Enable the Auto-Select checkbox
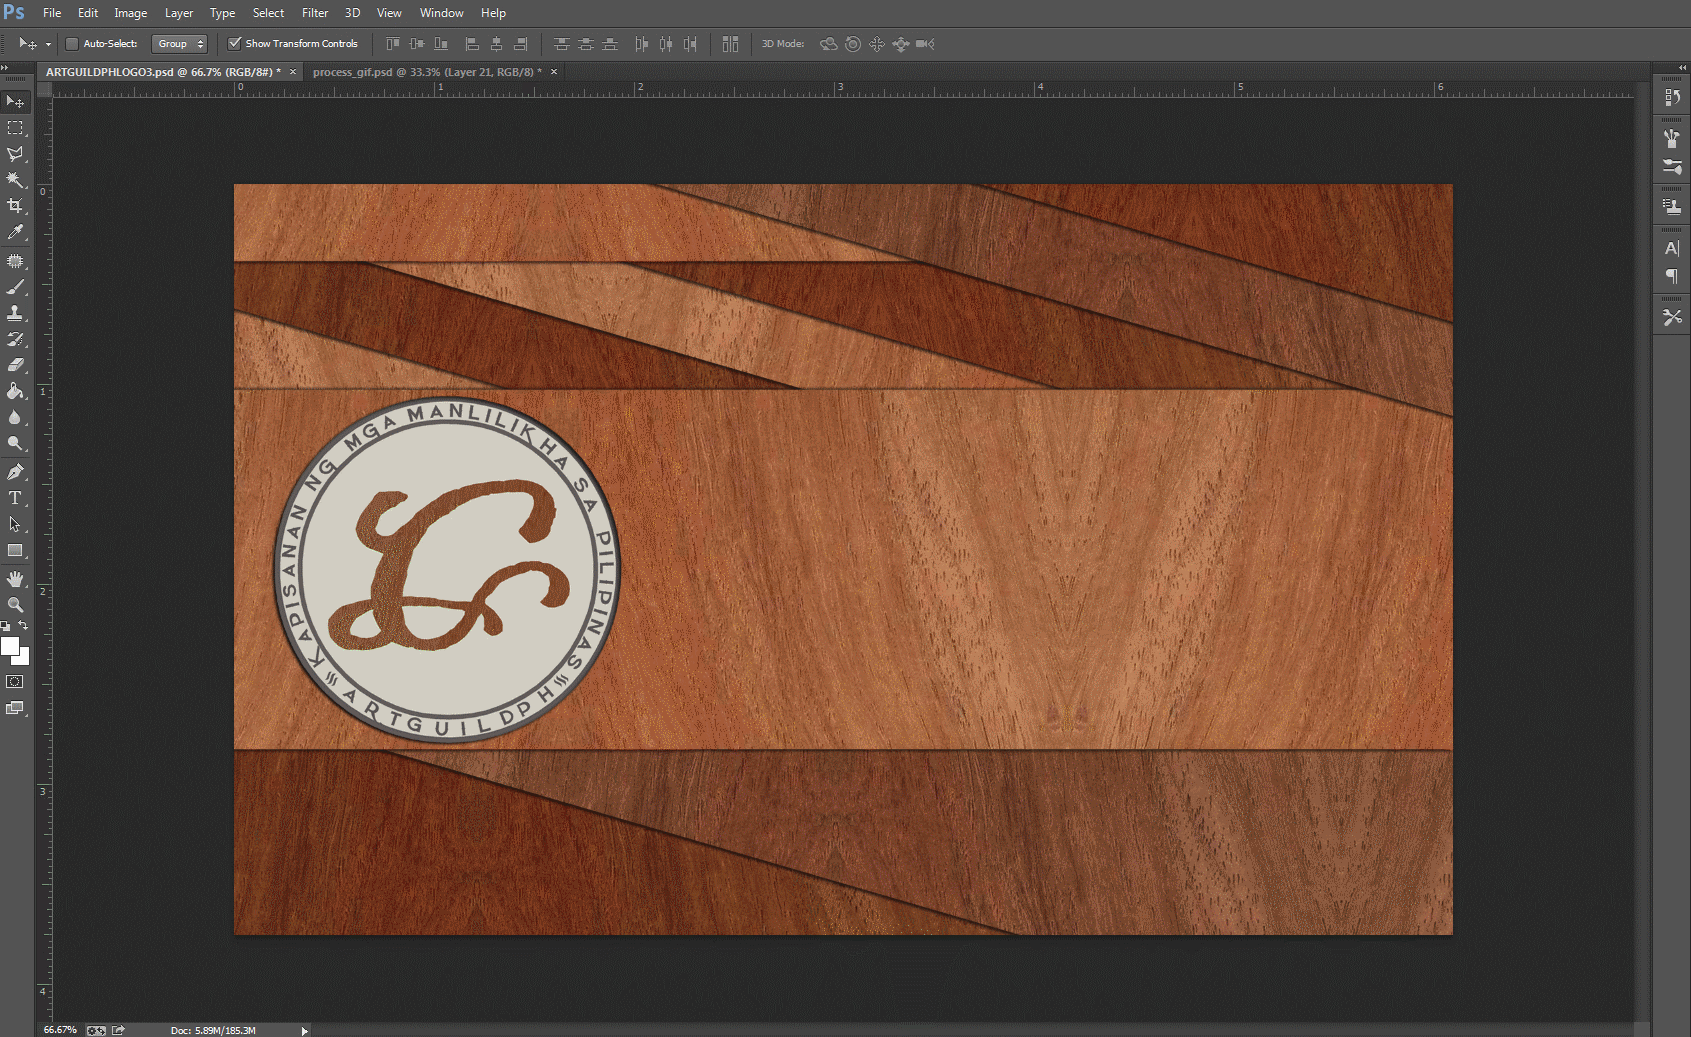 click(72, 44)
